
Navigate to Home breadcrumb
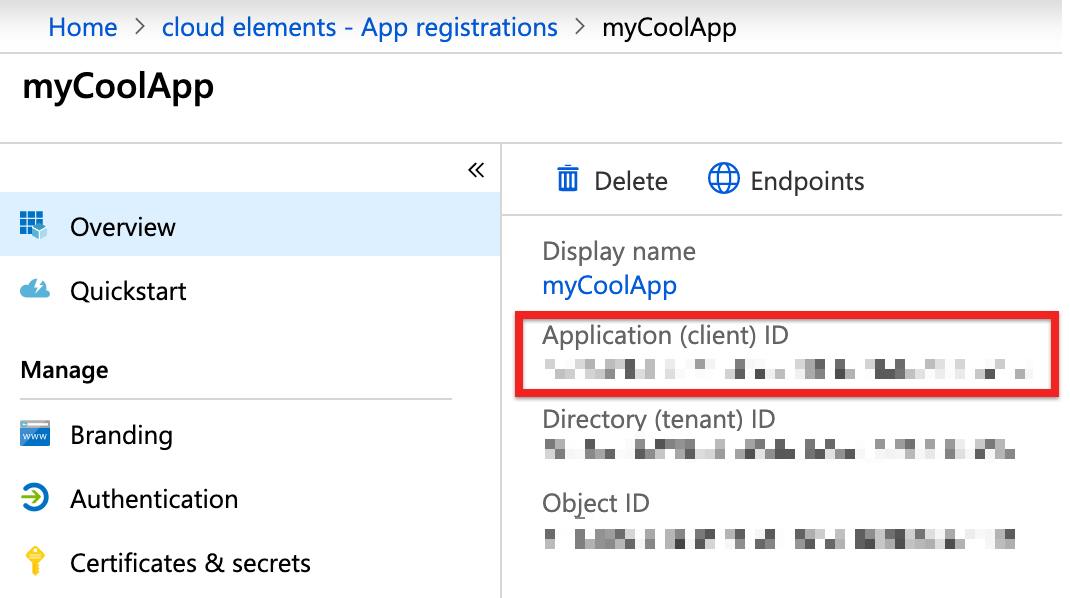83,27
